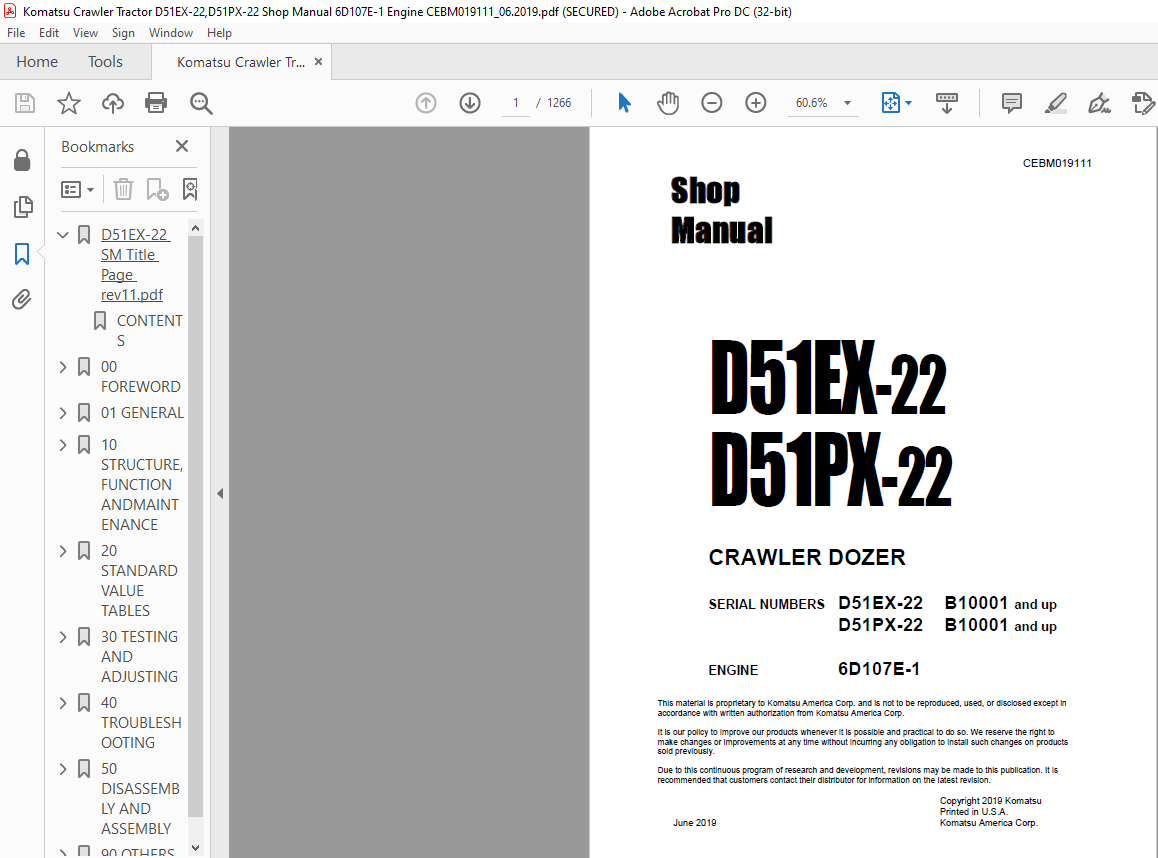The width and height of the screenshot is (1158, 858).
Task: Click find current bookmark icon
Action: click(190, 190)
